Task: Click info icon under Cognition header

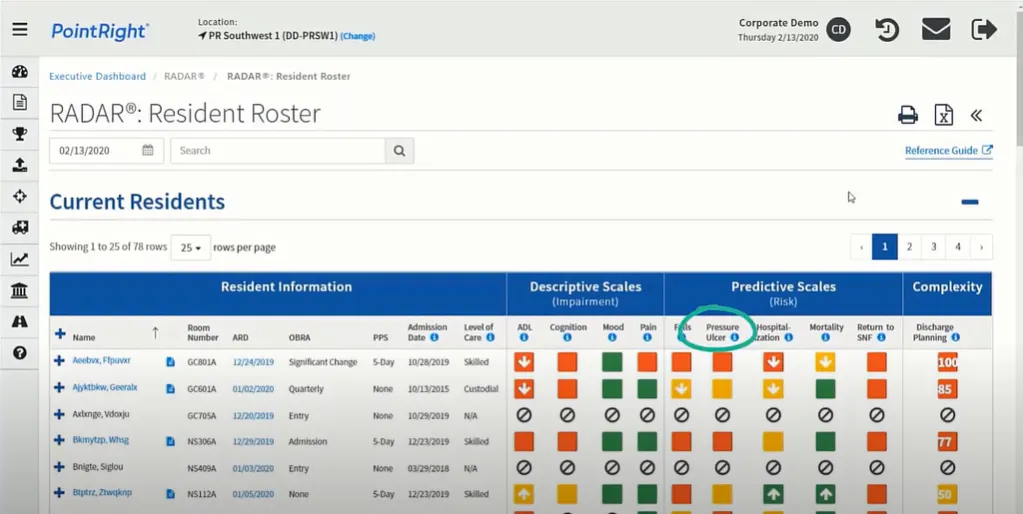Action: 567,337
